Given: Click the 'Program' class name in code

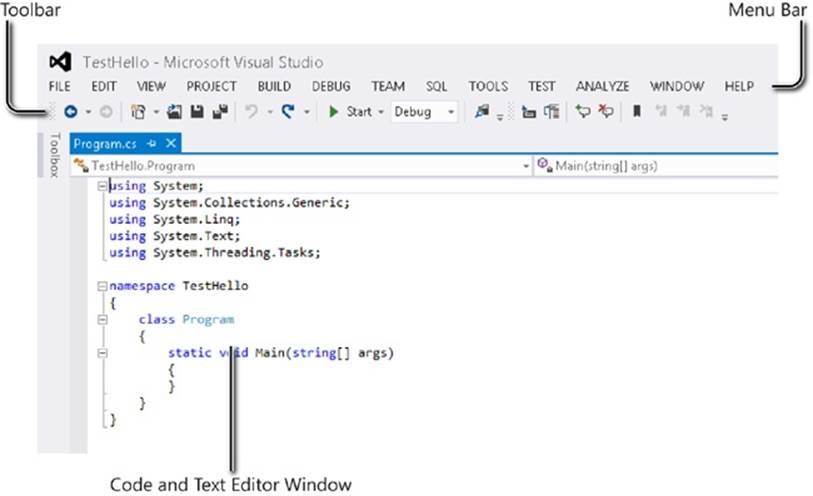Looking at the screenshot, I should (208, 319).
